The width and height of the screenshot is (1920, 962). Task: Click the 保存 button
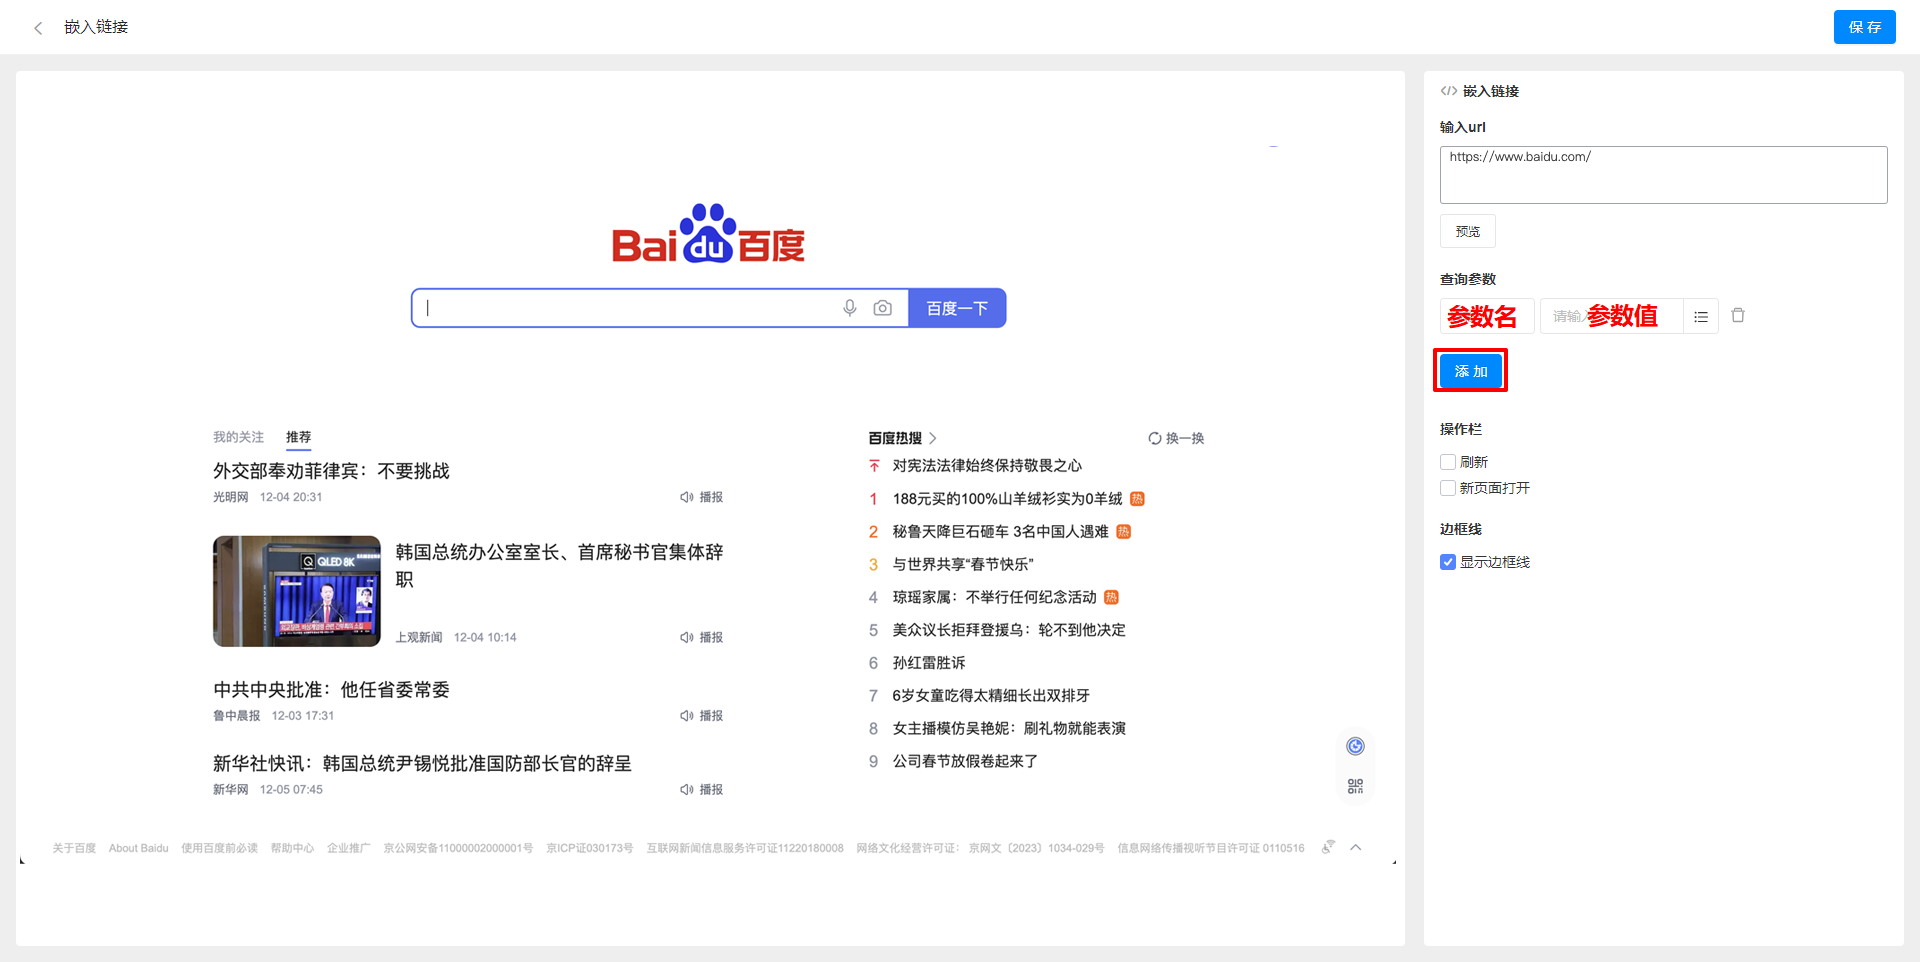[x=1864, y=27]
